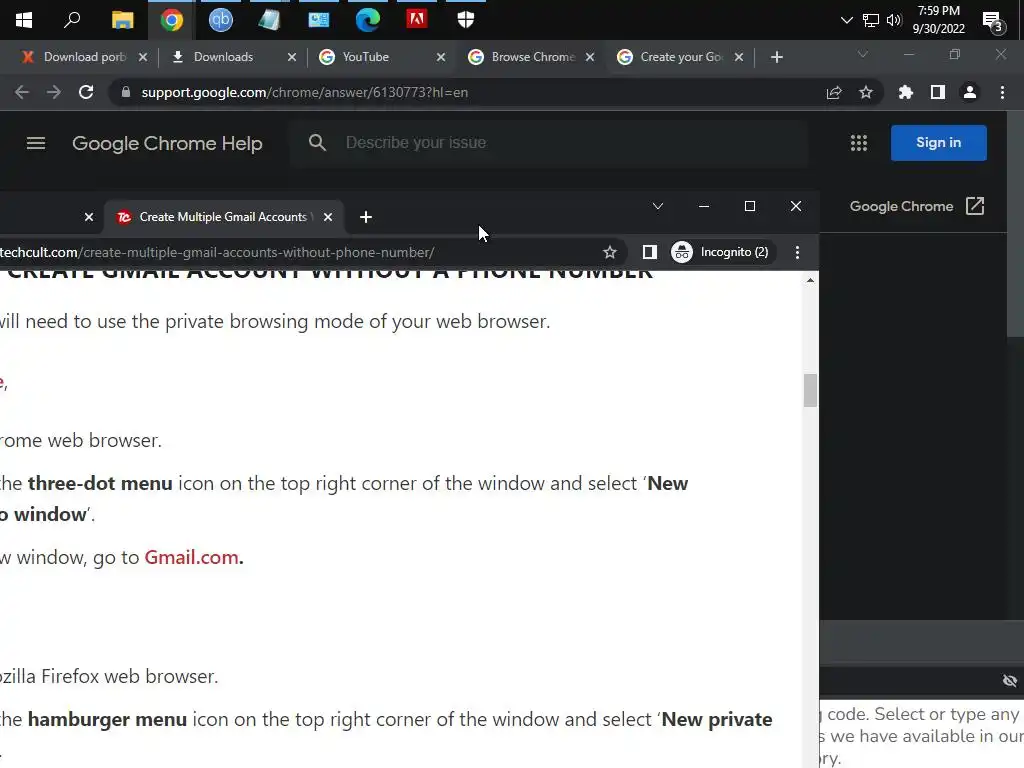Open tab search dropdown in Incognito window

point(658,206)
